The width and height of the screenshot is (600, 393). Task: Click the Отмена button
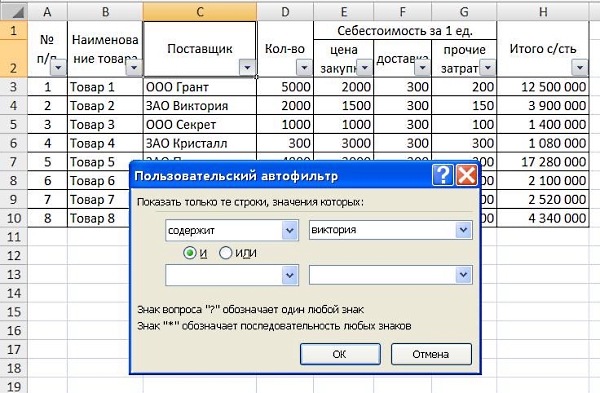point(431,354)
